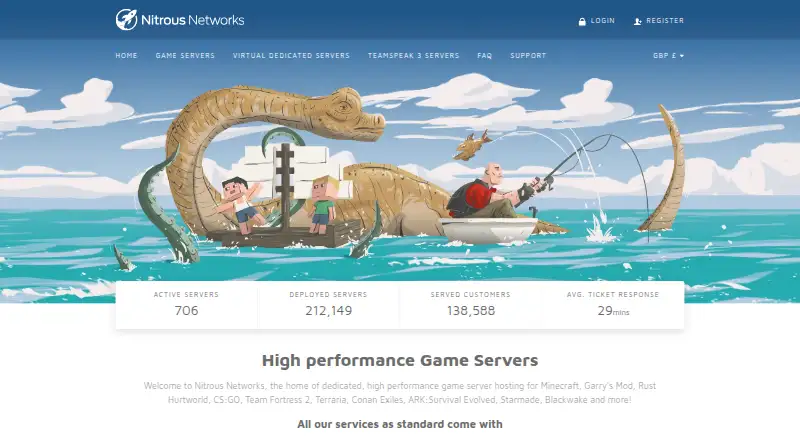
Task: Click the High performance Game Servers heading
Action: [x=400, y=360]
